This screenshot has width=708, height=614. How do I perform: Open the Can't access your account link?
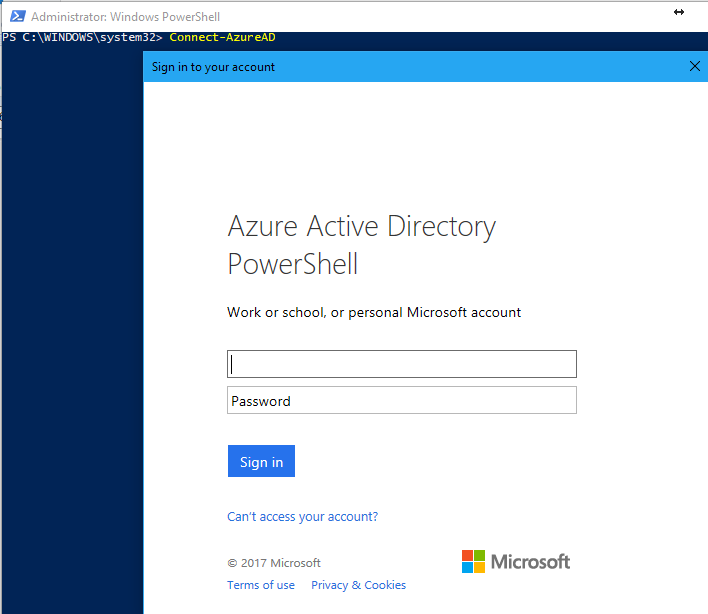tap(302, 517)
